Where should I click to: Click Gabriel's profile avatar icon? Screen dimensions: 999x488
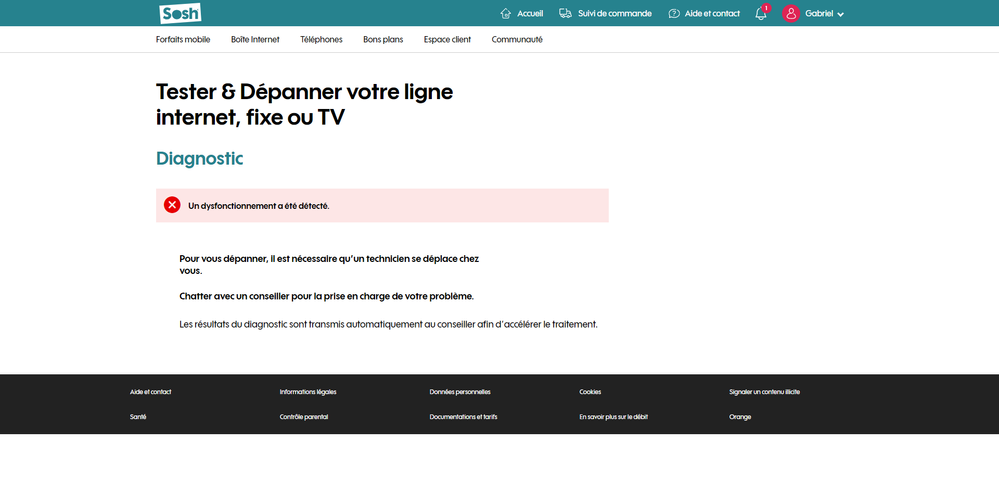click(x=791, y=13)
